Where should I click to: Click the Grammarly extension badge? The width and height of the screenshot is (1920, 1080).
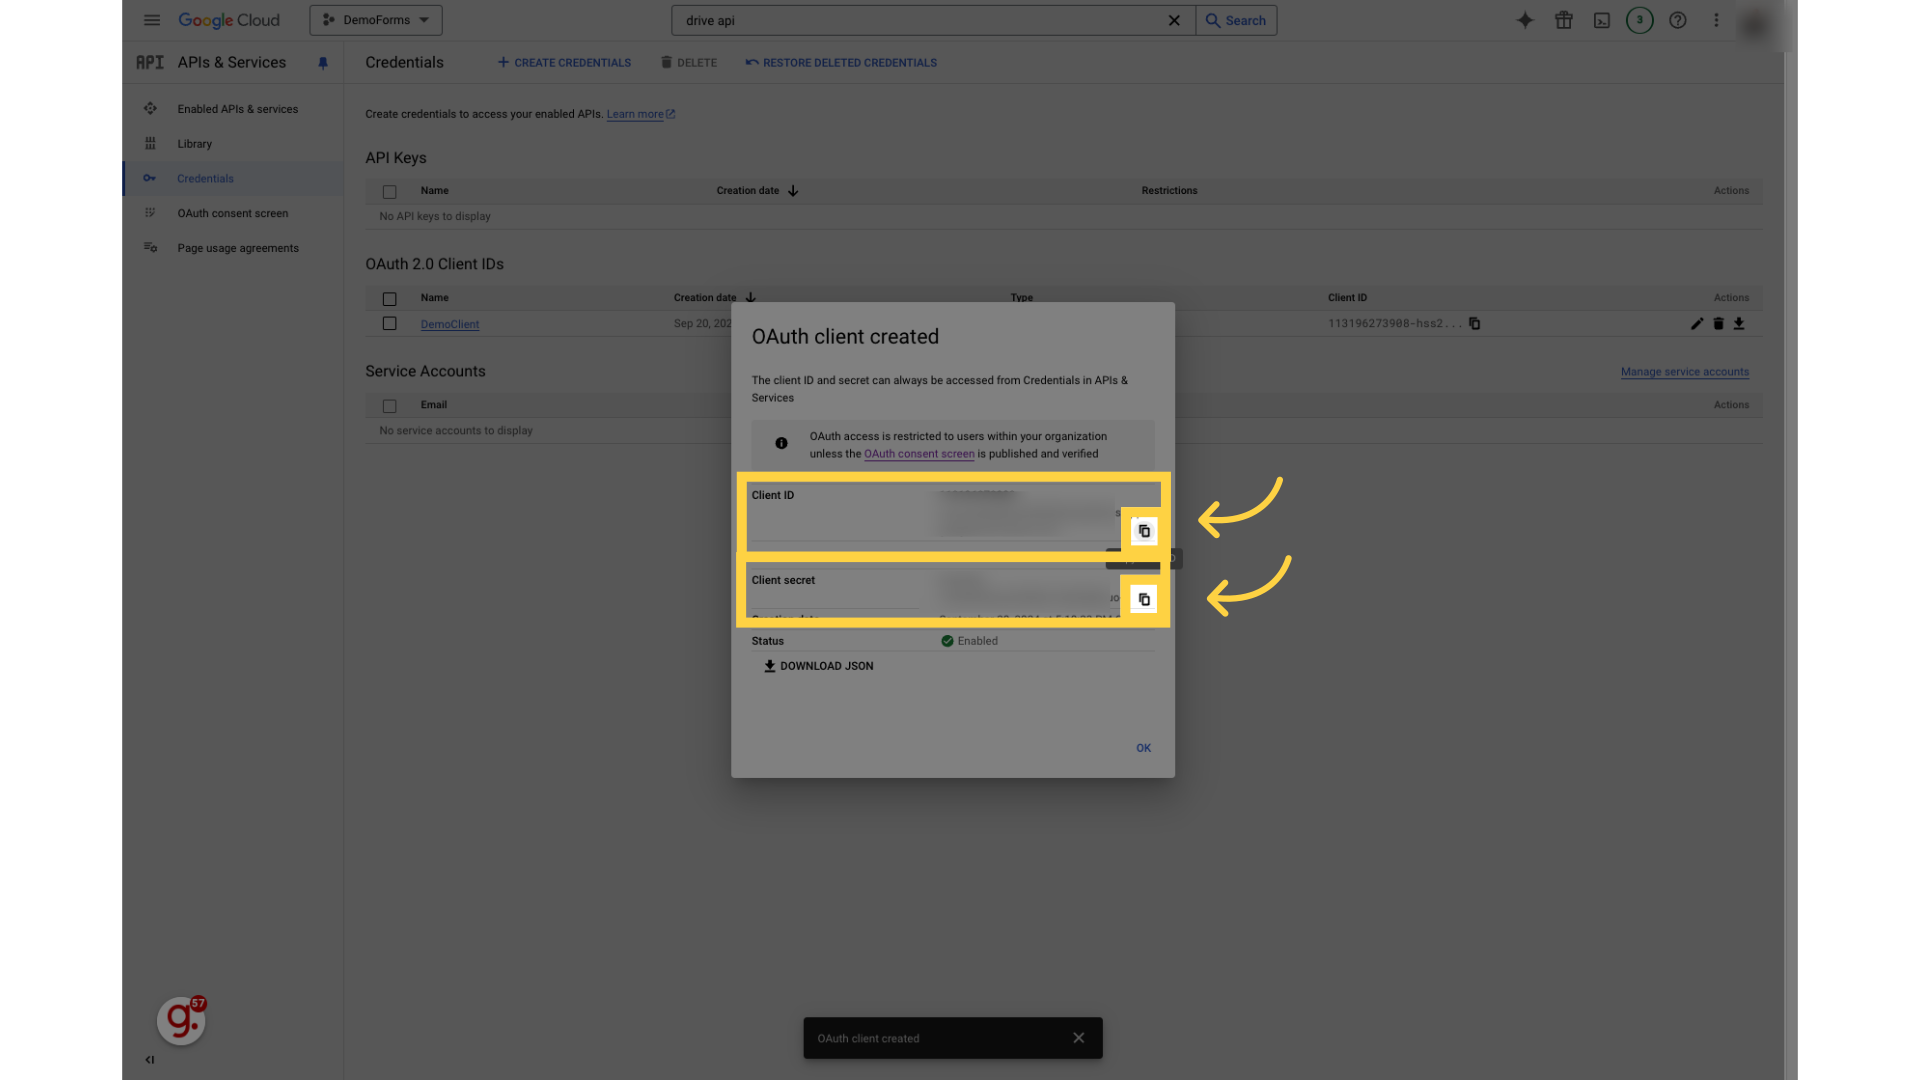pyautogui.click(x=182, y=1020)
